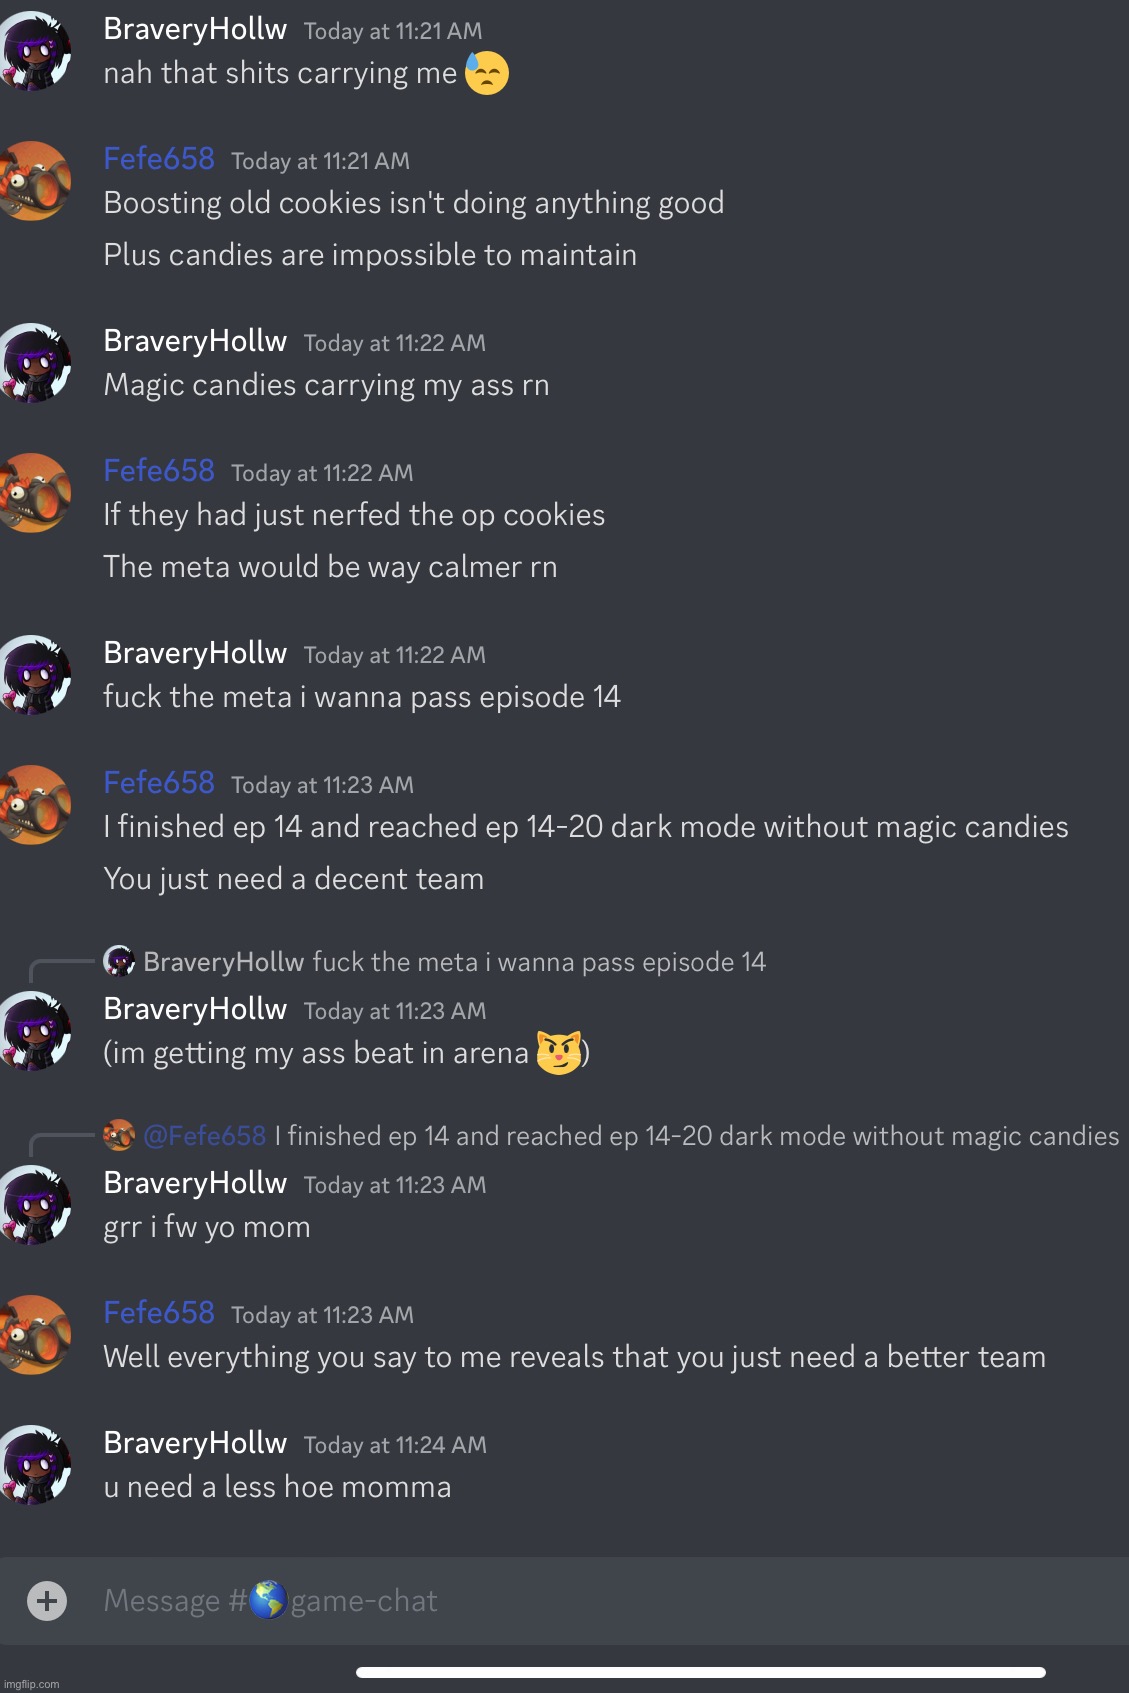
Task: Open BraveryHollw's avatar on the 'grr i fw yo mom' message
Action: 35,1205
